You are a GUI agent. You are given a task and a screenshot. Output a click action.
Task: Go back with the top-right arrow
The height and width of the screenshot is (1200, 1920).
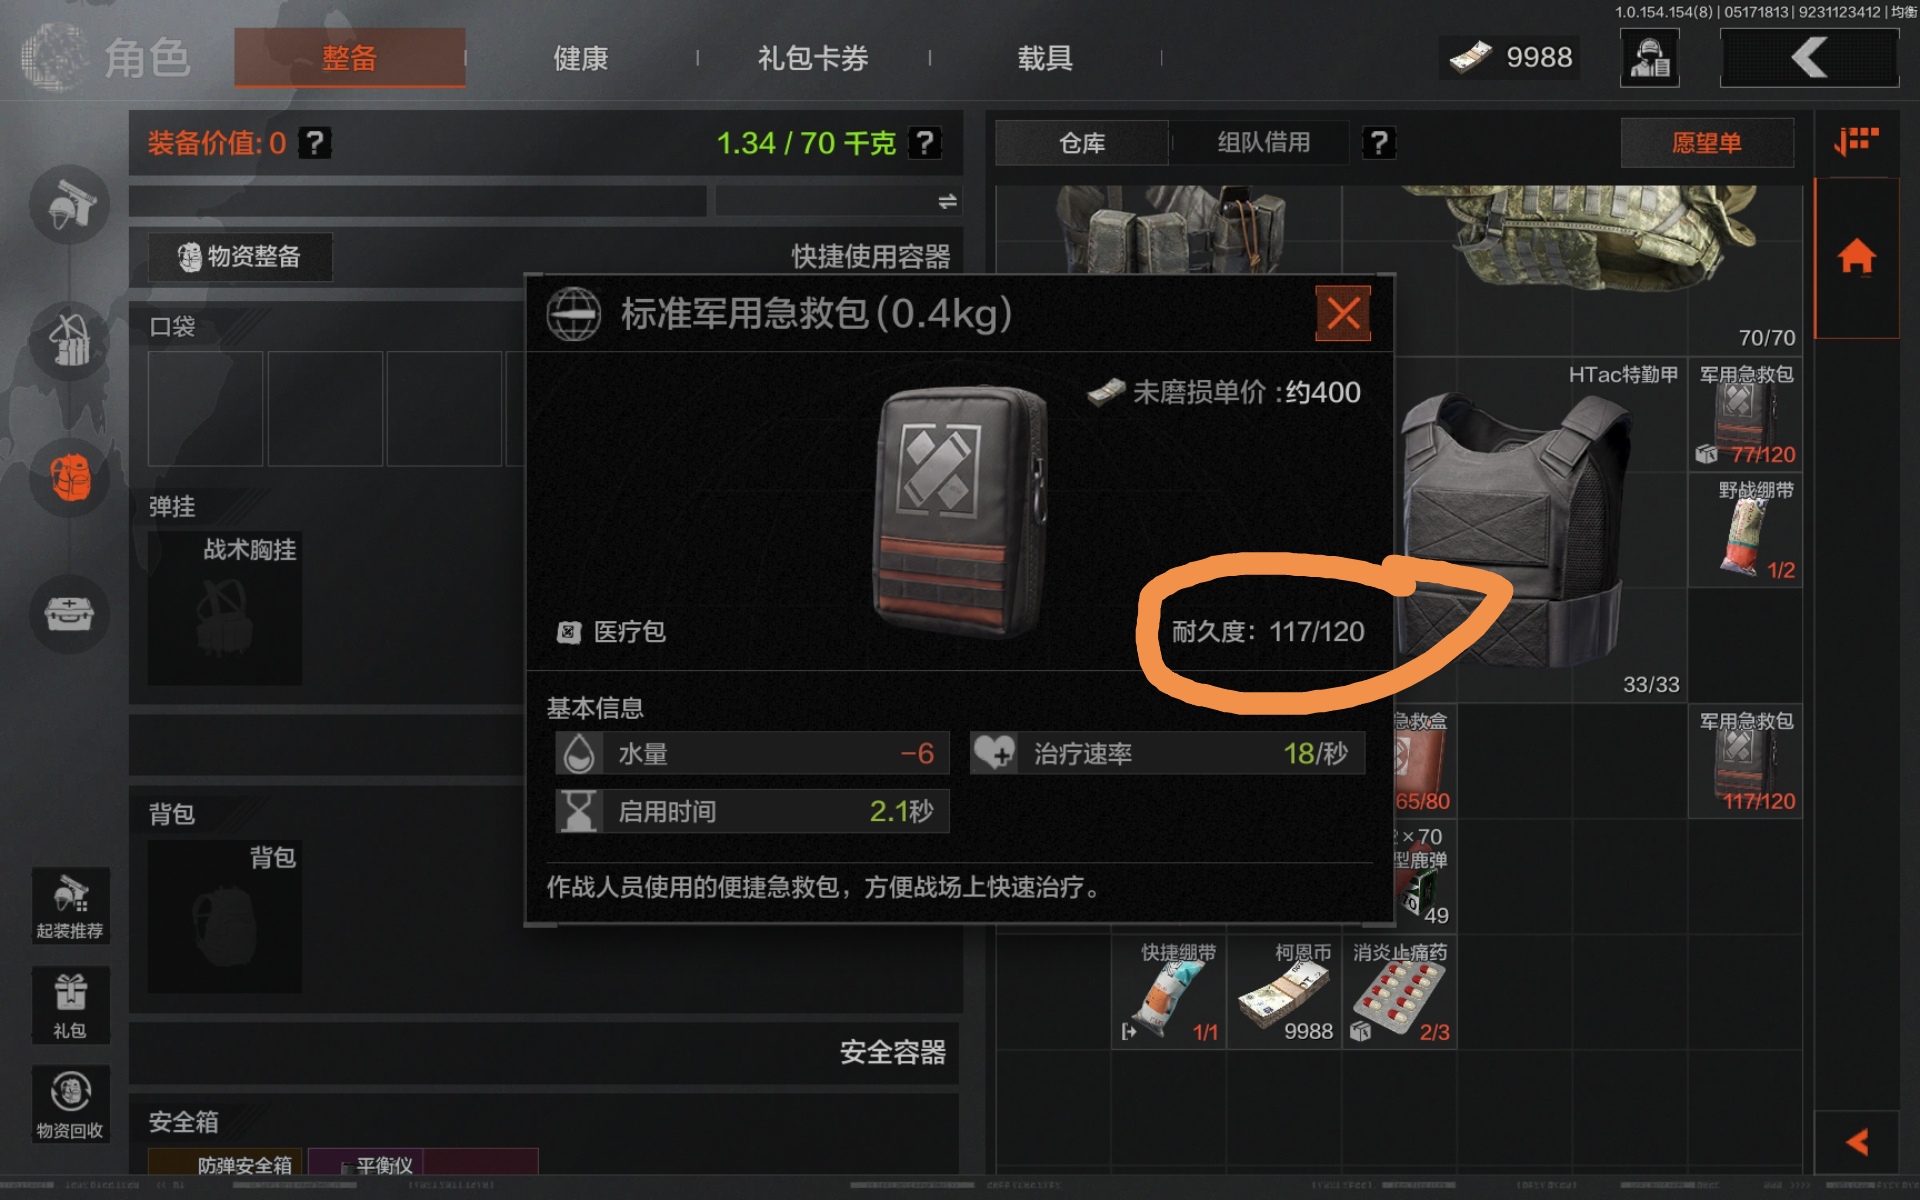1809,58
